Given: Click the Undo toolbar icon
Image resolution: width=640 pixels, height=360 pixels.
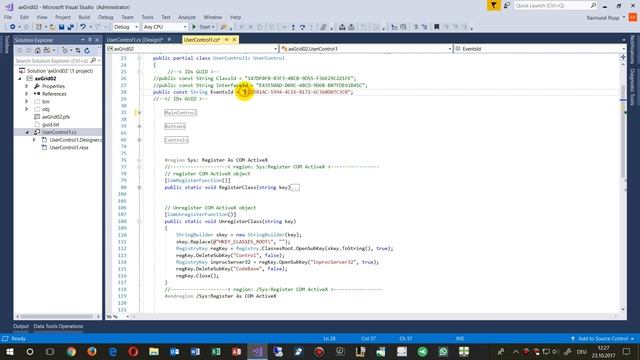Looking at the screenshot, I should (x=83, y=27).
